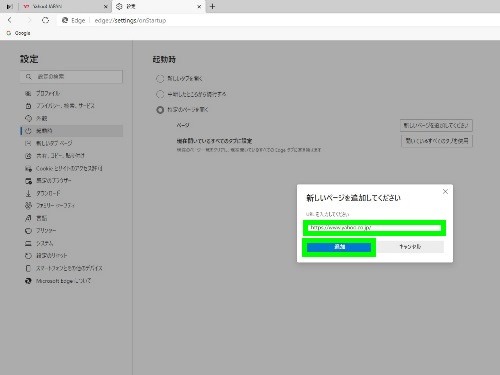Click the URL input field in dialog

(x=375, y=228)
